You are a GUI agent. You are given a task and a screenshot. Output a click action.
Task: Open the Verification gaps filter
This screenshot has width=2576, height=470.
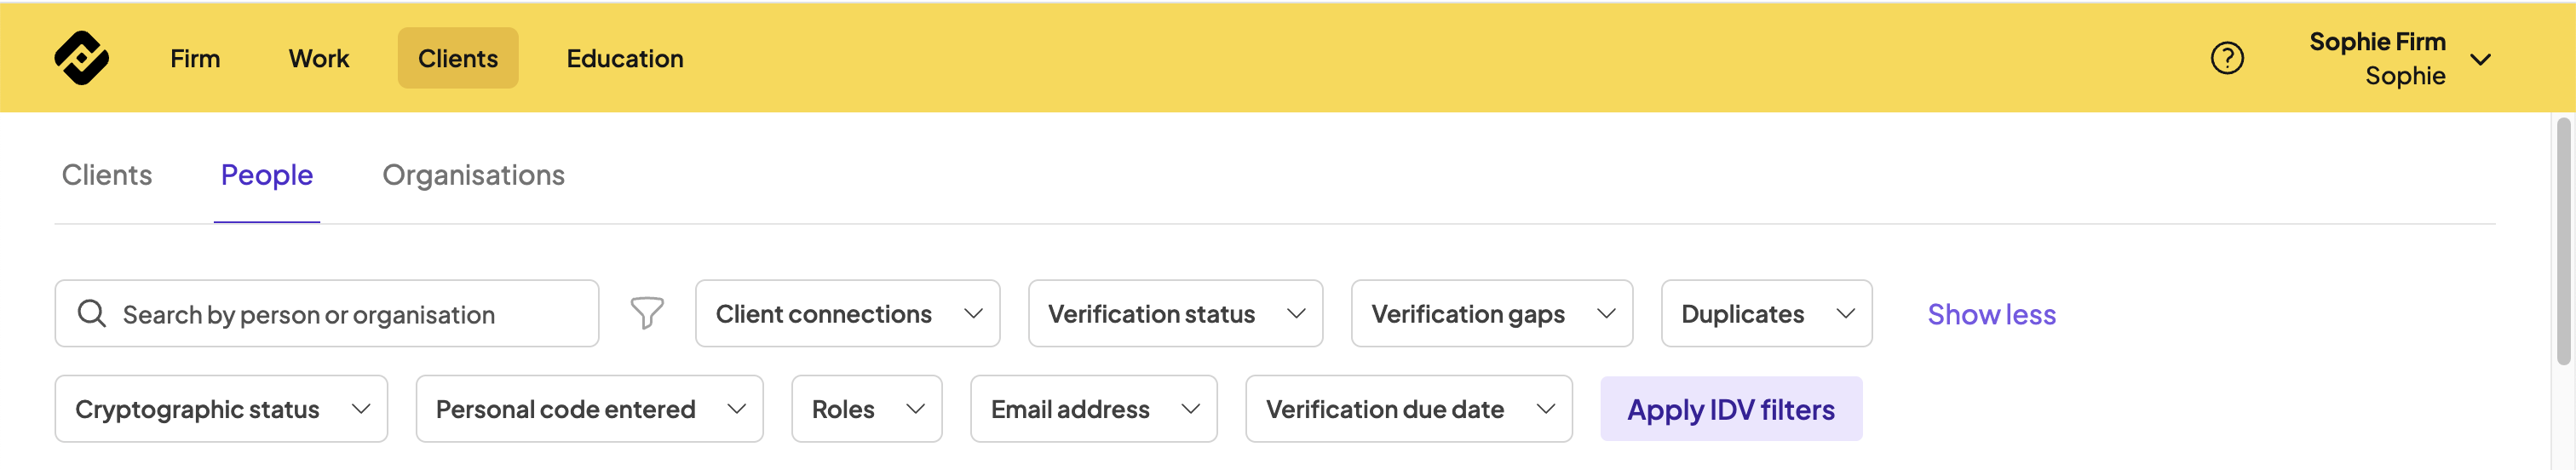tap(1491, 314)
